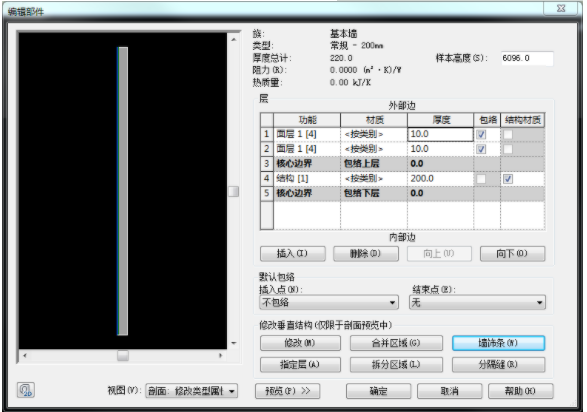Click 功能 cell in row 2

307,149
